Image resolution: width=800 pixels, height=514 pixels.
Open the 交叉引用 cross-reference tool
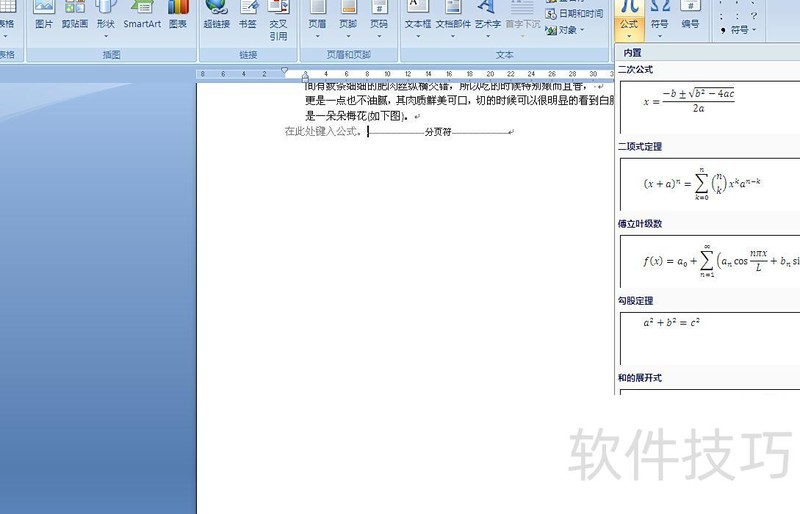[x=279, y=20]
